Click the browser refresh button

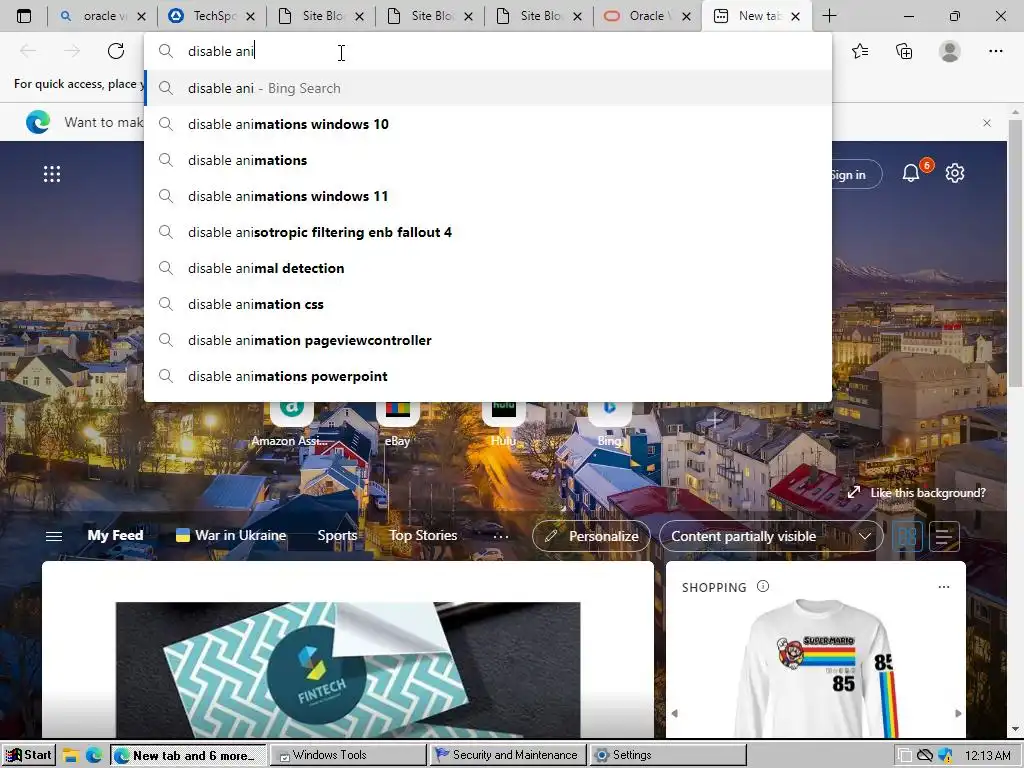116,51
